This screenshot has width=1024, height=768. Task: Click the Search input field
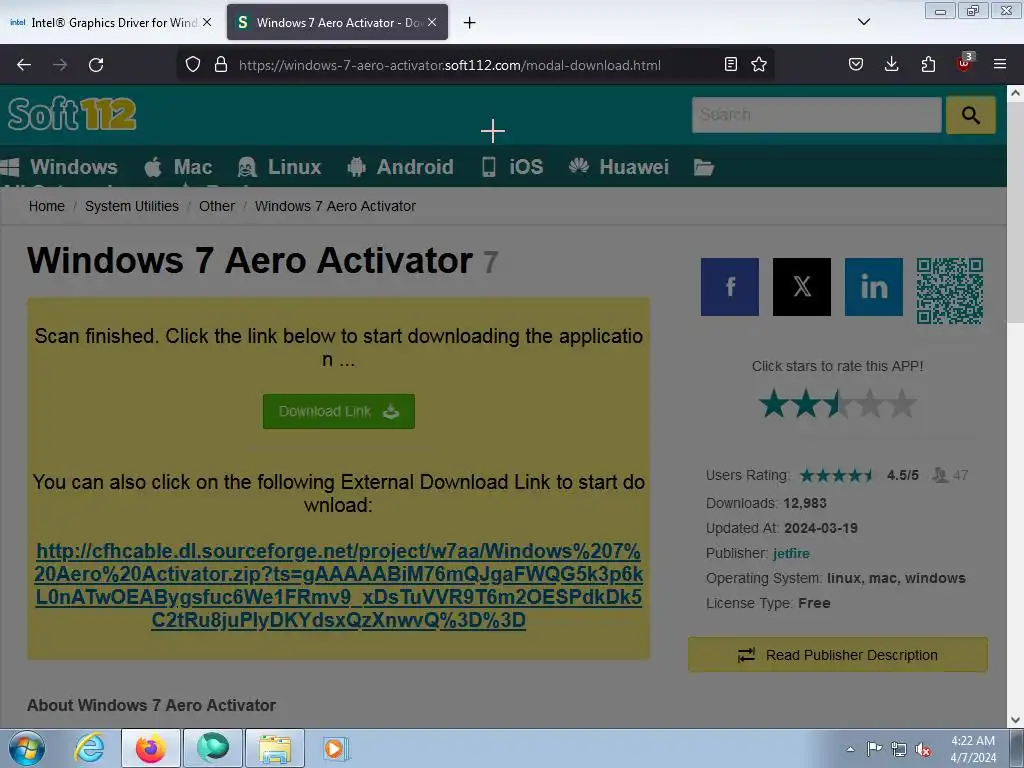pos(816,115)
